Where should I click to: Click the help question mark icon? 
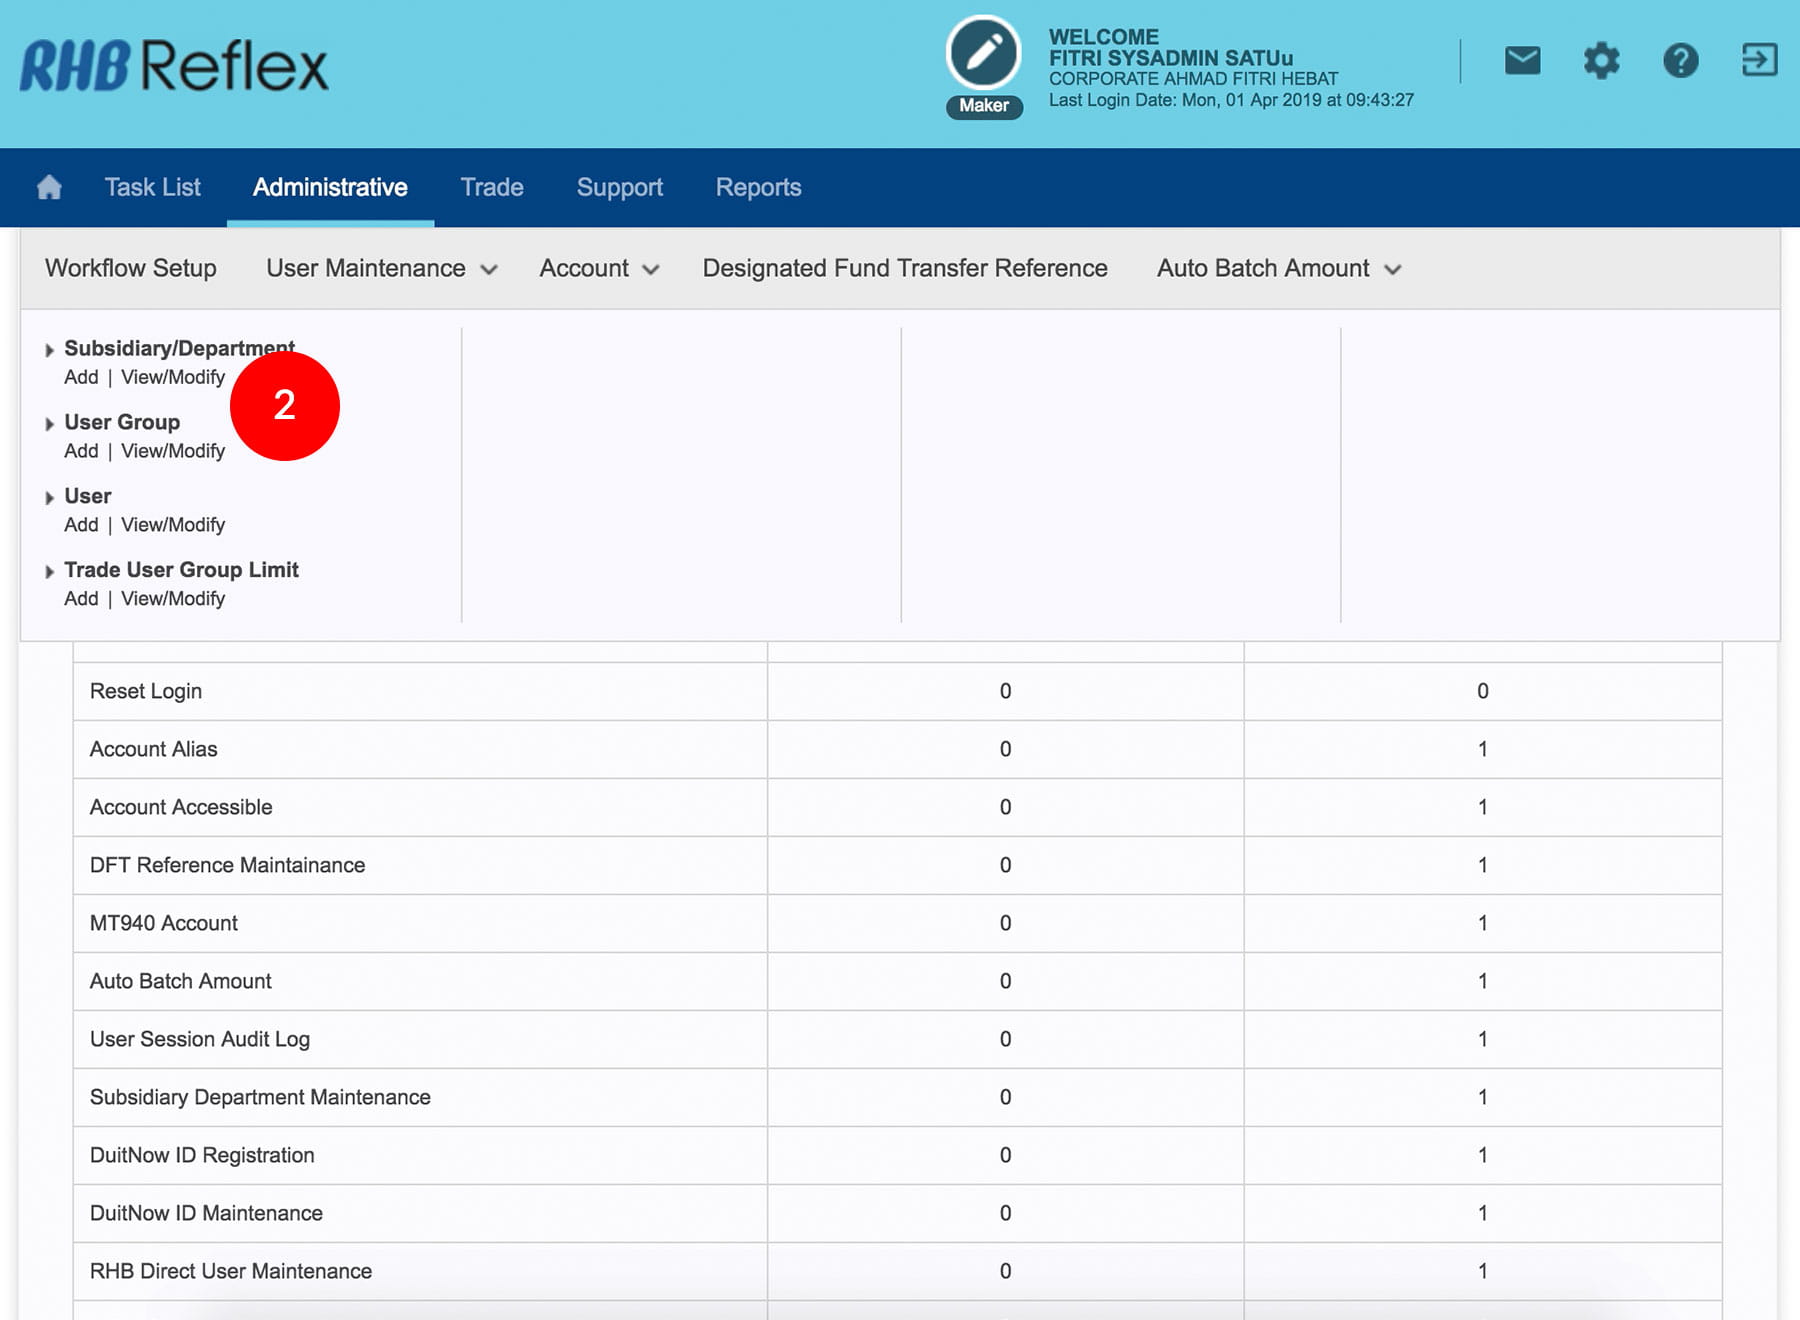(x=1680, y=61)
